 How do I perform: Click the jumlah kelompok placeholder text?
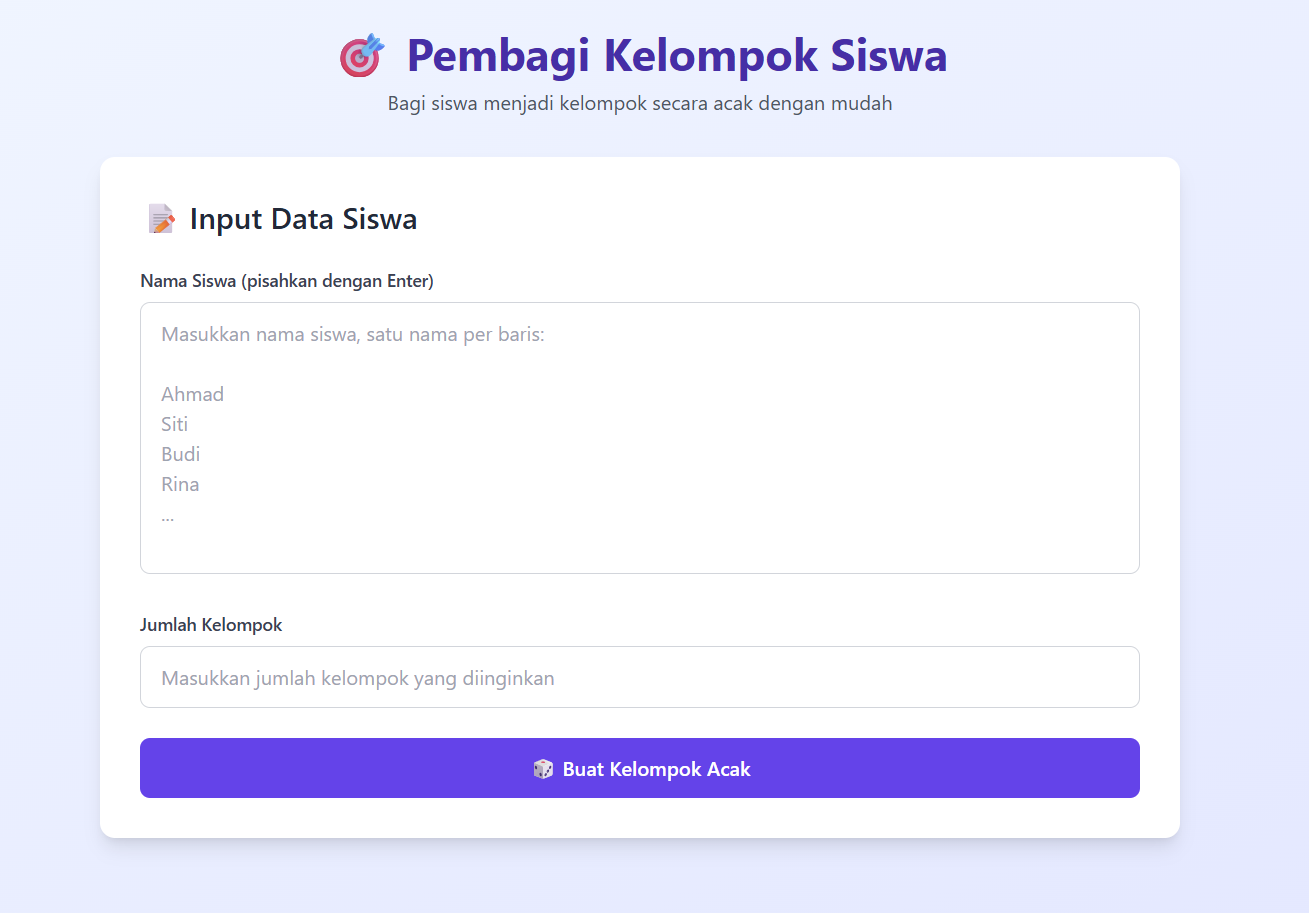[357, 677]
